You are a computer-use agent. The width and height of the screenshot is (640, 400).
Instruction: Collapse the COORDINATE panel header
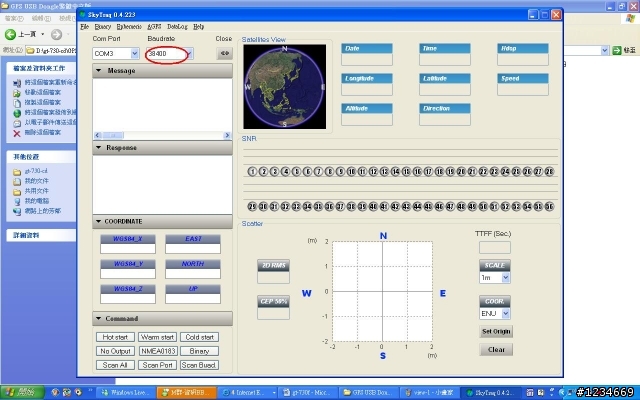[x=162, y=221]
